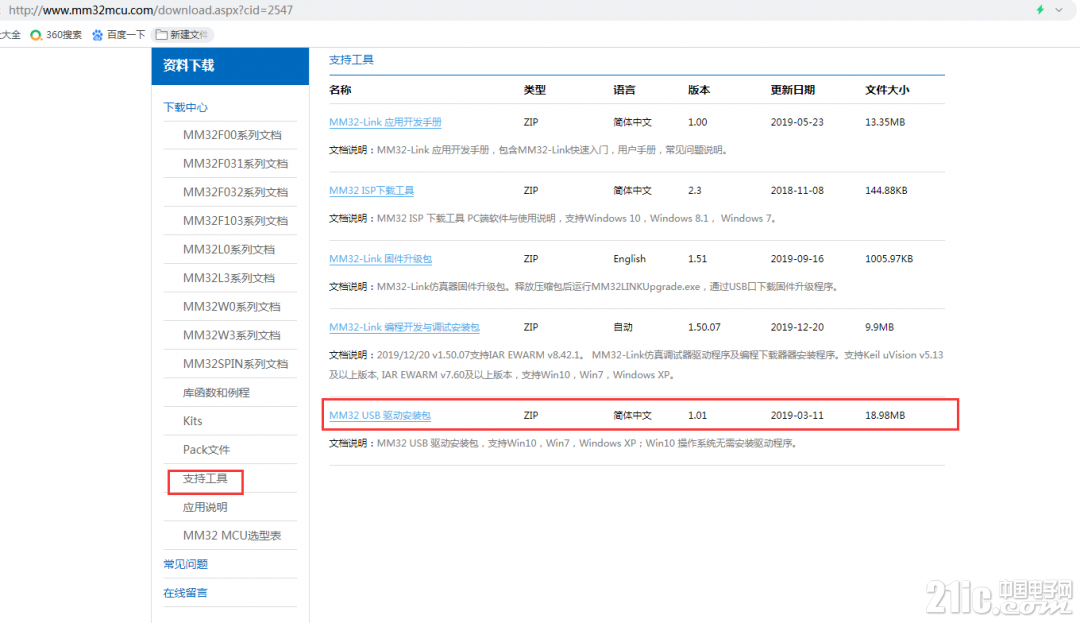Click version 1.01 of USB driver

[x=698, y=415]
